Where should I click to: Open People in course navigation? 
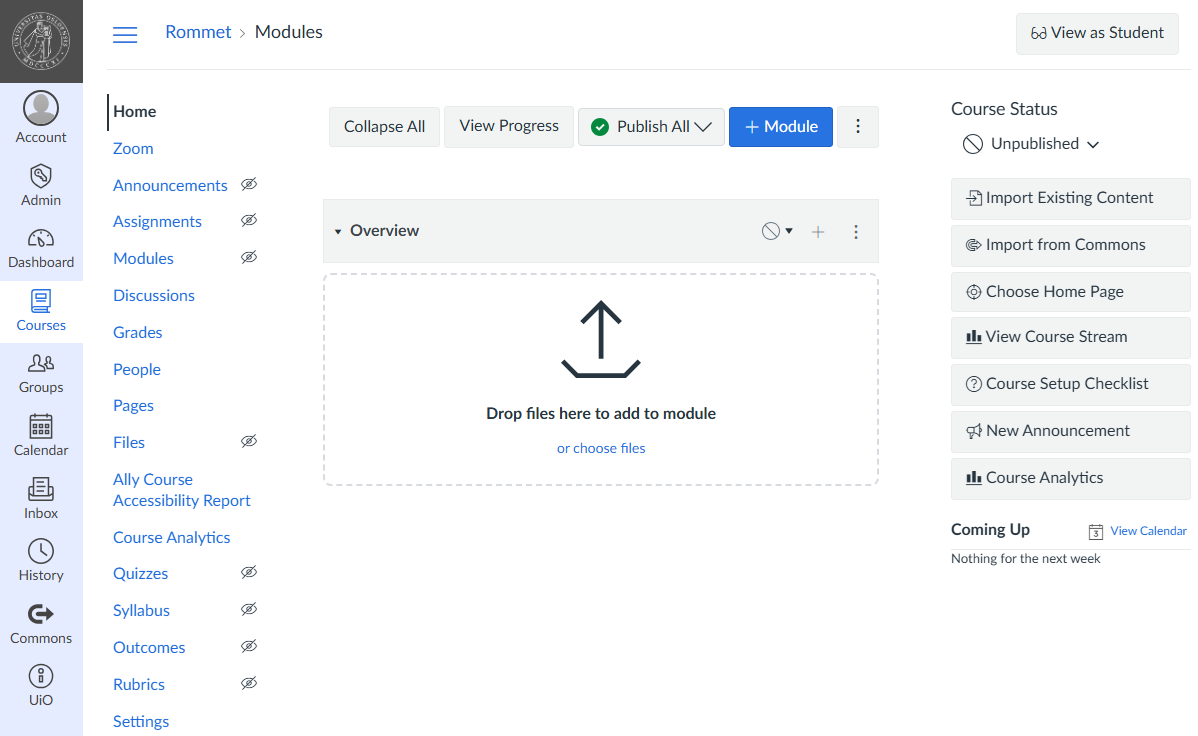tap(137, 370)
